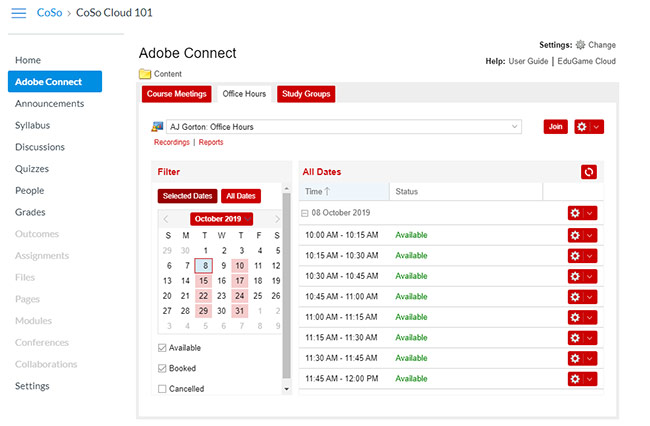Sort by Time column arrow
The width and height of the screenshot is (650, 426).
pos(327,191)
